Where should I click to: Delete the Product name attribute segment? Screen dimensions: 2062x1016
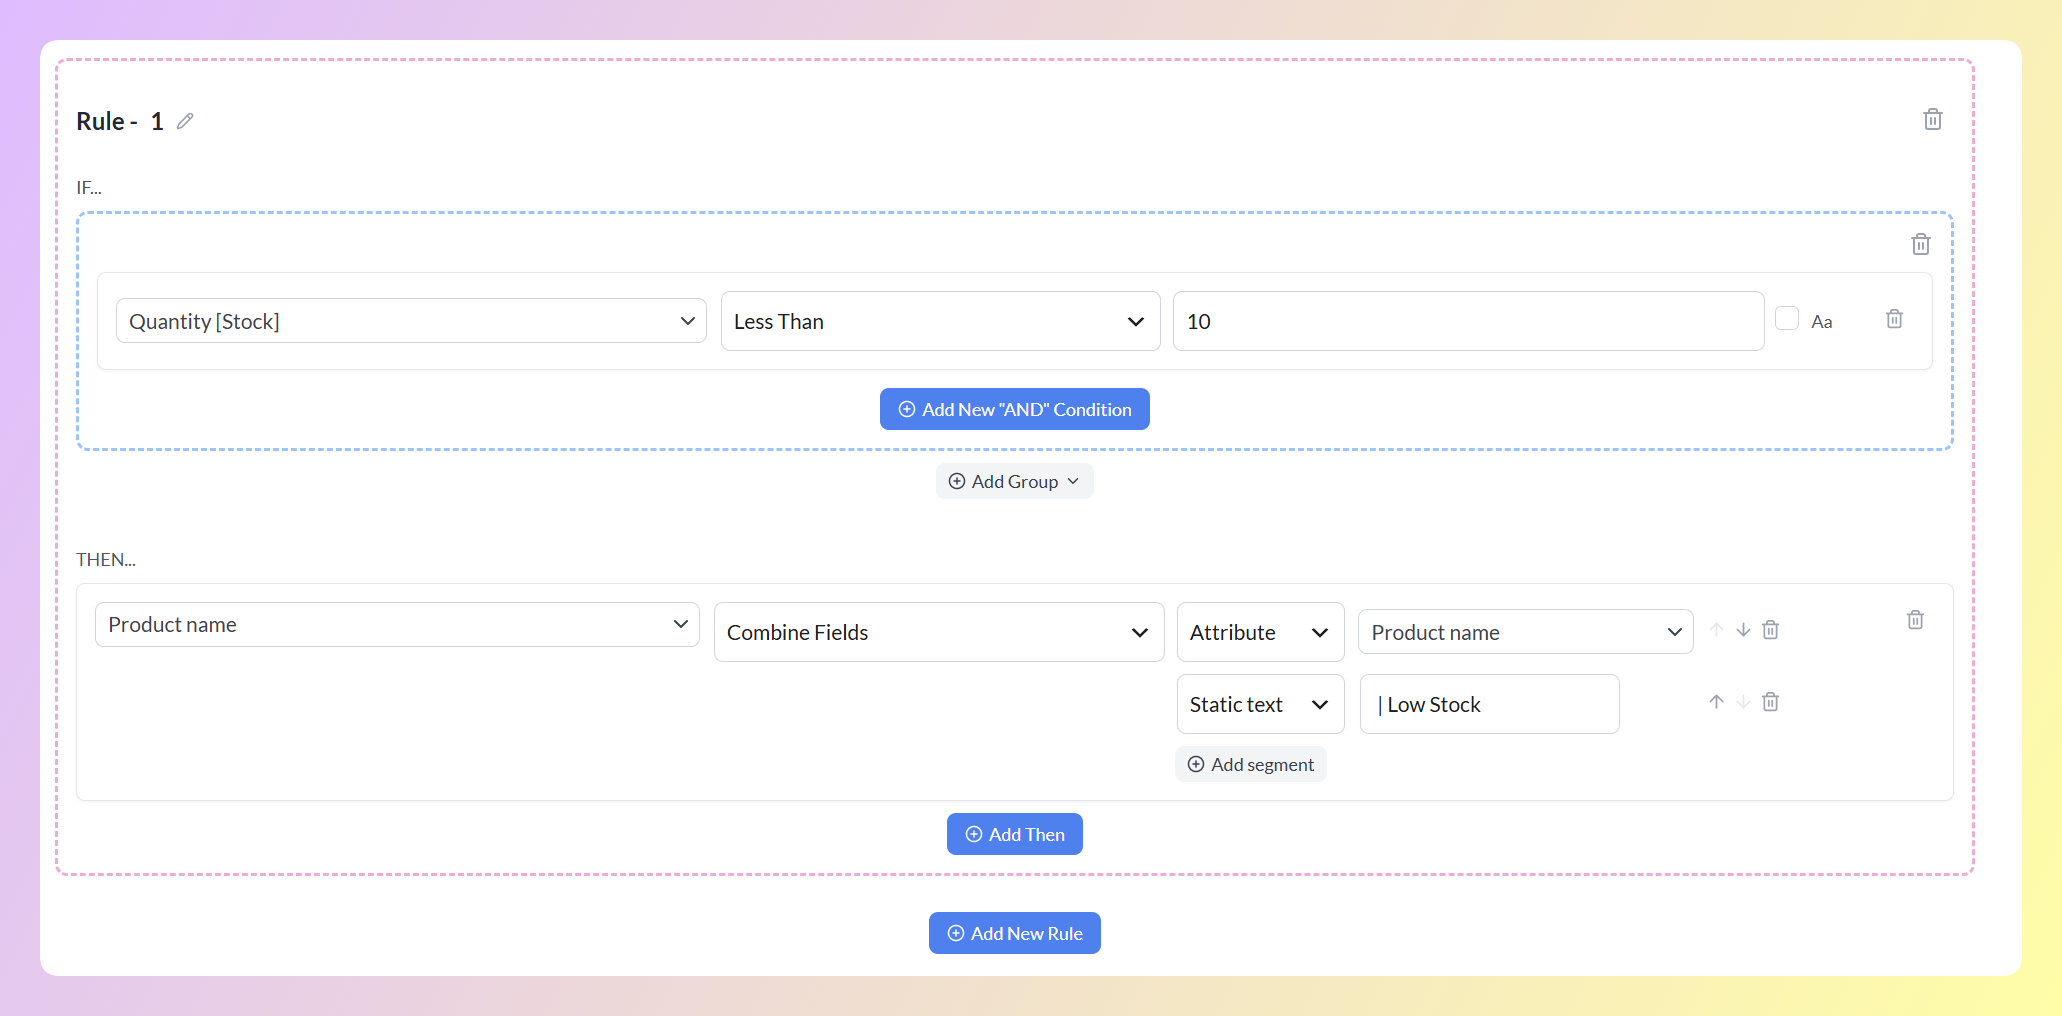[1770, 630]
